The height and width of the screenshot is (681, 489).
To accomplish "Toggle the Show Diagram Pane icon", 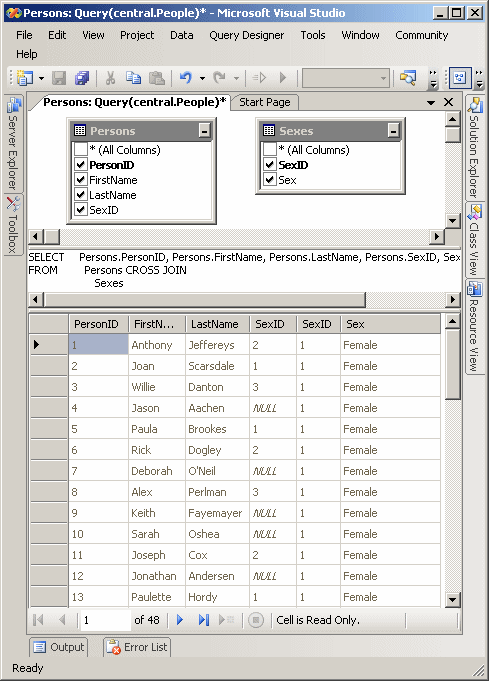I will click(x=459, y=78).
